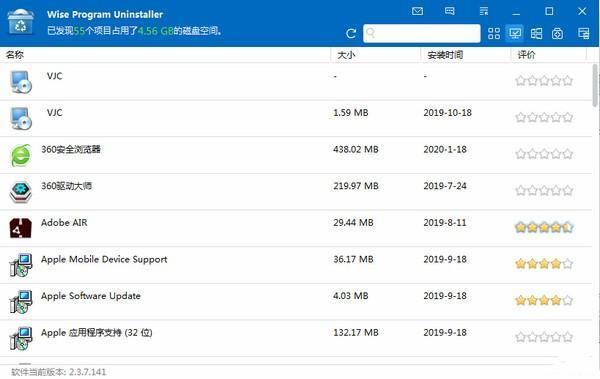
Task: Click the refresh list icon
Action: [x=351, y=34]
